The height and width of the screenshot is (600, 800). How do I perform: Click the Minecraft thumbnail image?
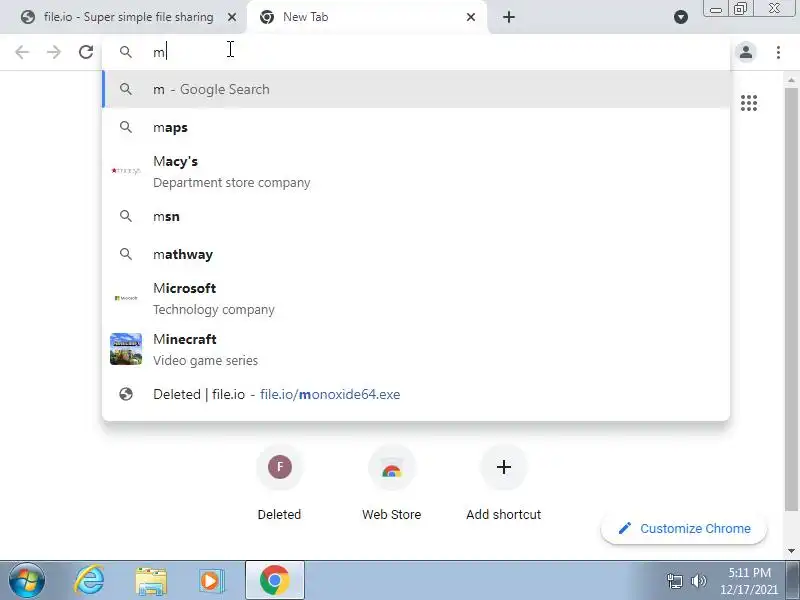(x=126, y=349)
